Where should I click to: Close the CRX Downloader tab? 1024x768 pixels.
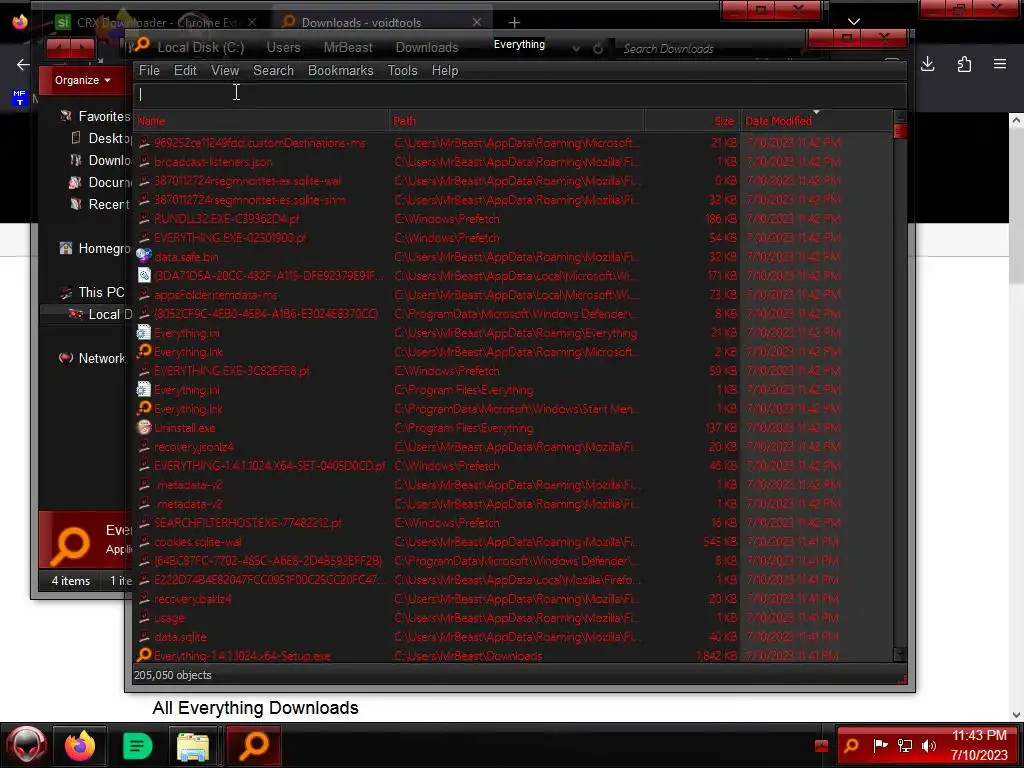(252, 22)
